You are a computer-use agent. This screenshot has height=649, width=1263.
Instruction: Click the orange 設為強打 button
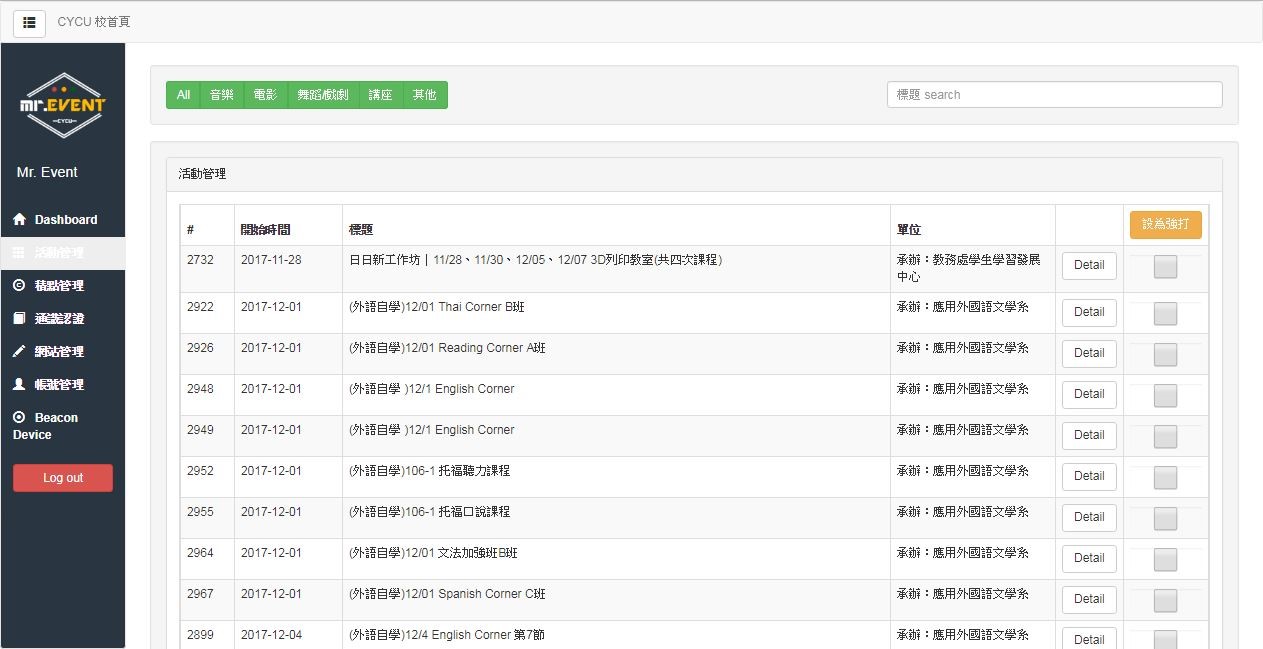1166,224
